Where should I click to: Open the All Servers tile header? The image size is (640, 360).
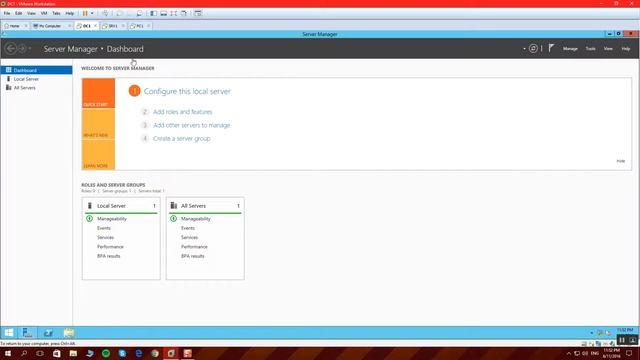click(205, 206)
